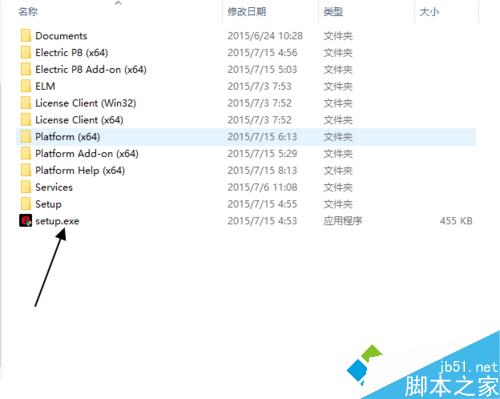Sort by the 大小 column header

(429, 12)
